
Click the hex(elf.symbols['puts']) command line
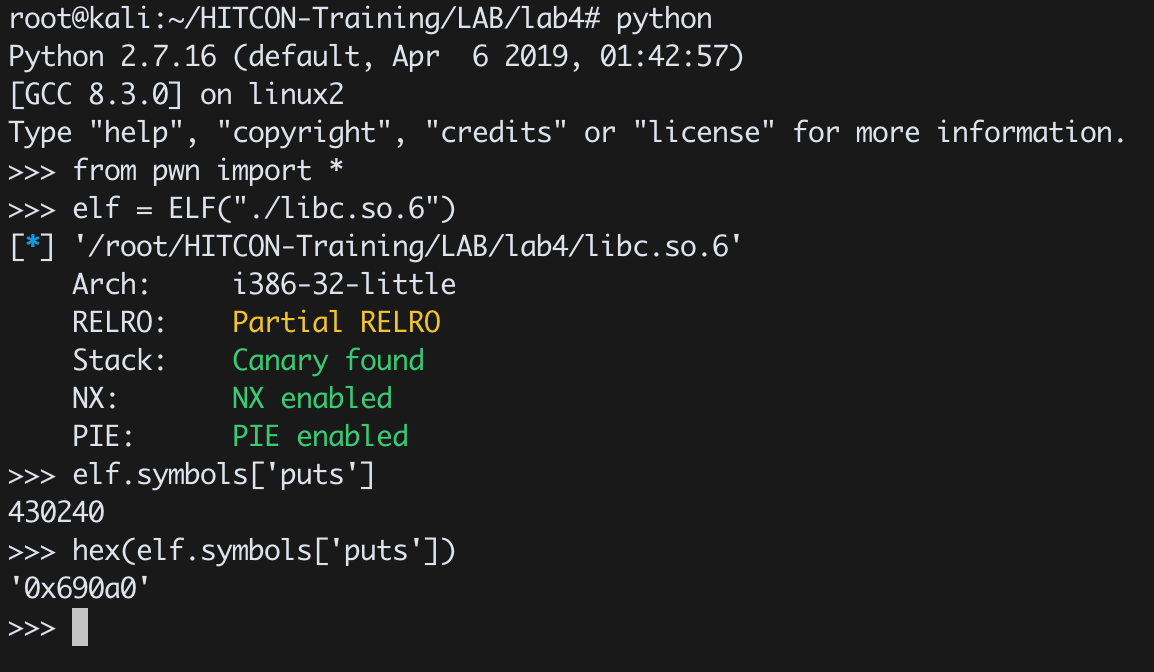[264, 551]
